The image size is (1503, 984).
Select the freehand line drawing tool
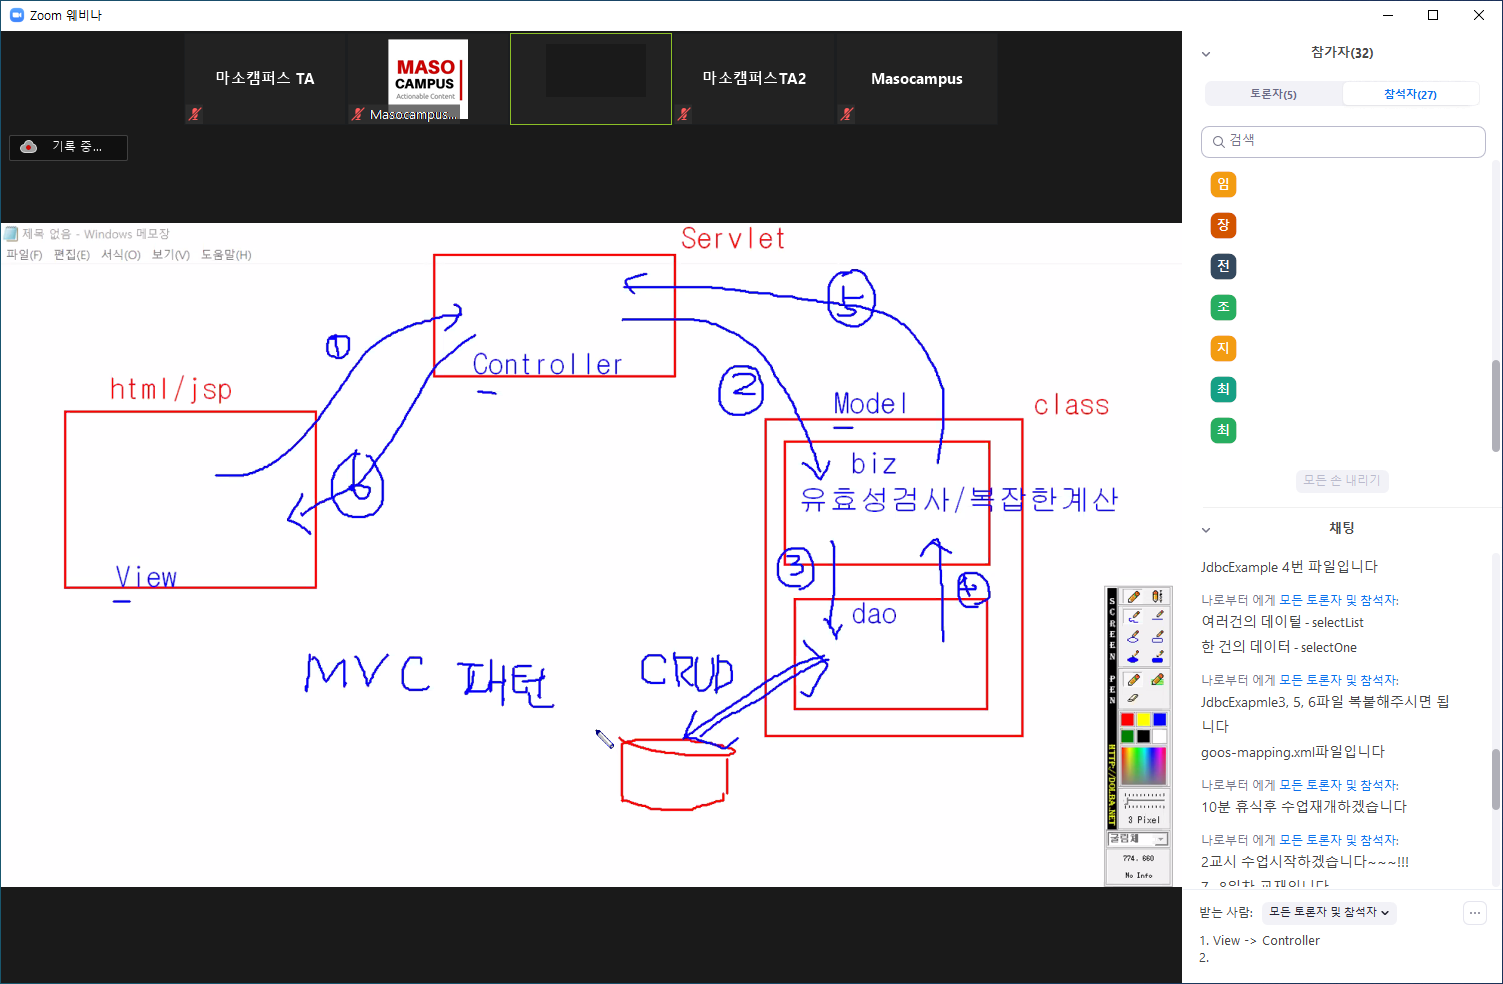tap(1133, 616)
